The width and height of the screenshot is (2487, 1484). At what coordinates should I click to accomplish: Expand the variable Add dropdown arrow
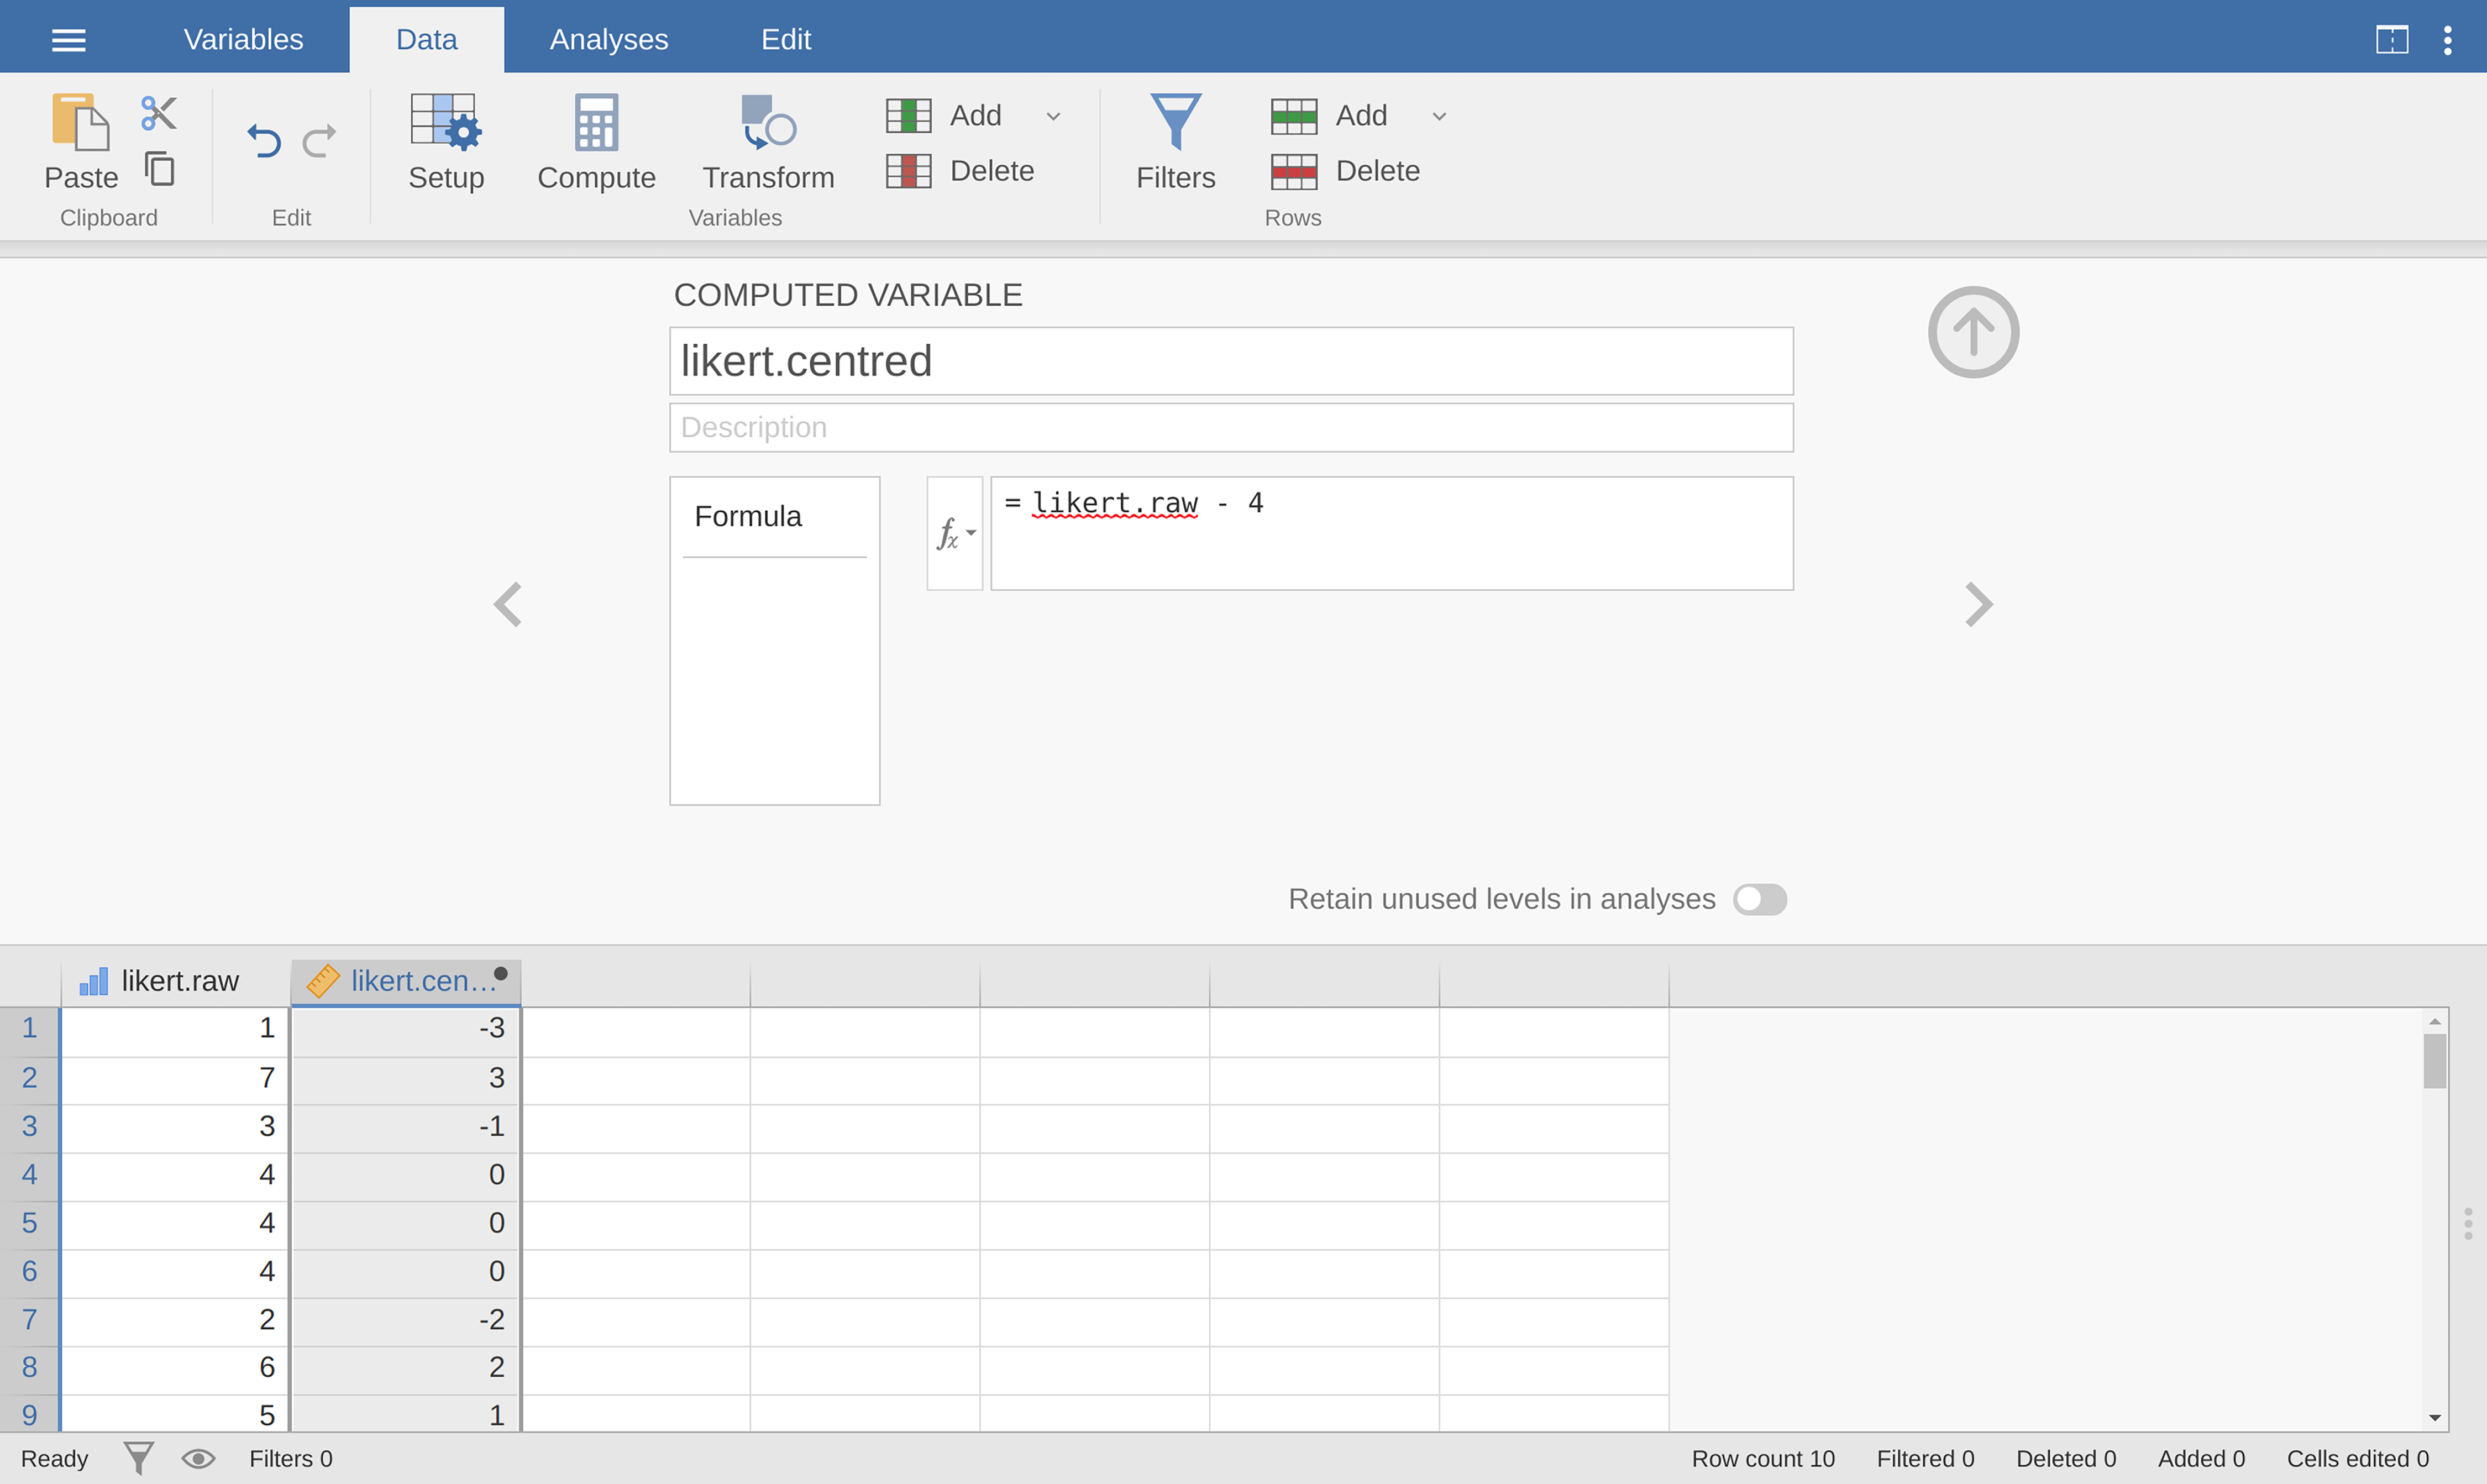1053,116
